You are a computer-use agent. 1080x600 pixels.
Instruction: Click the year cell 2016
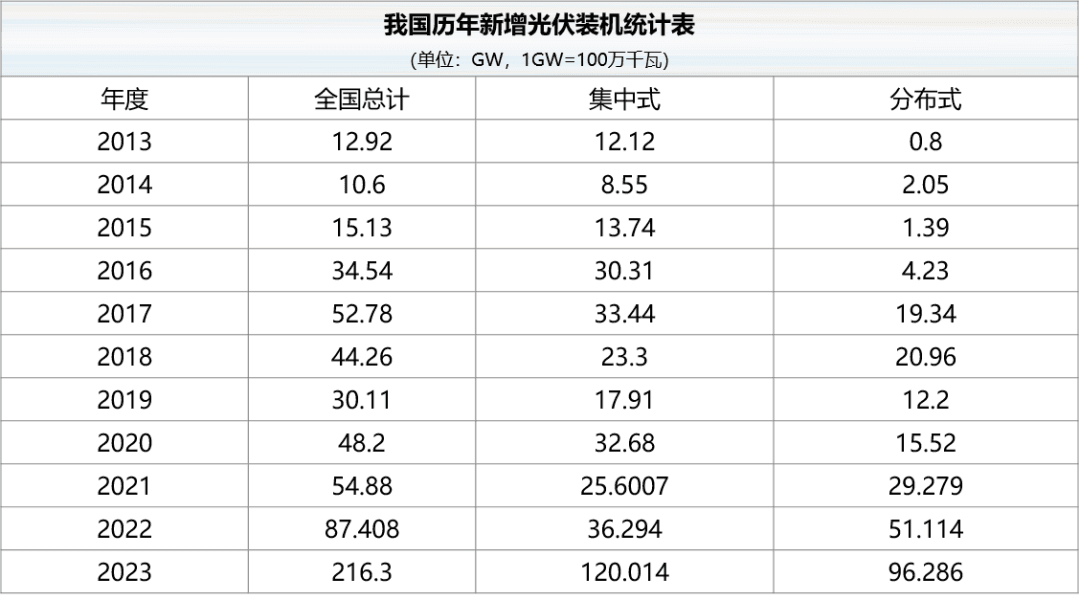coord(125,271)
